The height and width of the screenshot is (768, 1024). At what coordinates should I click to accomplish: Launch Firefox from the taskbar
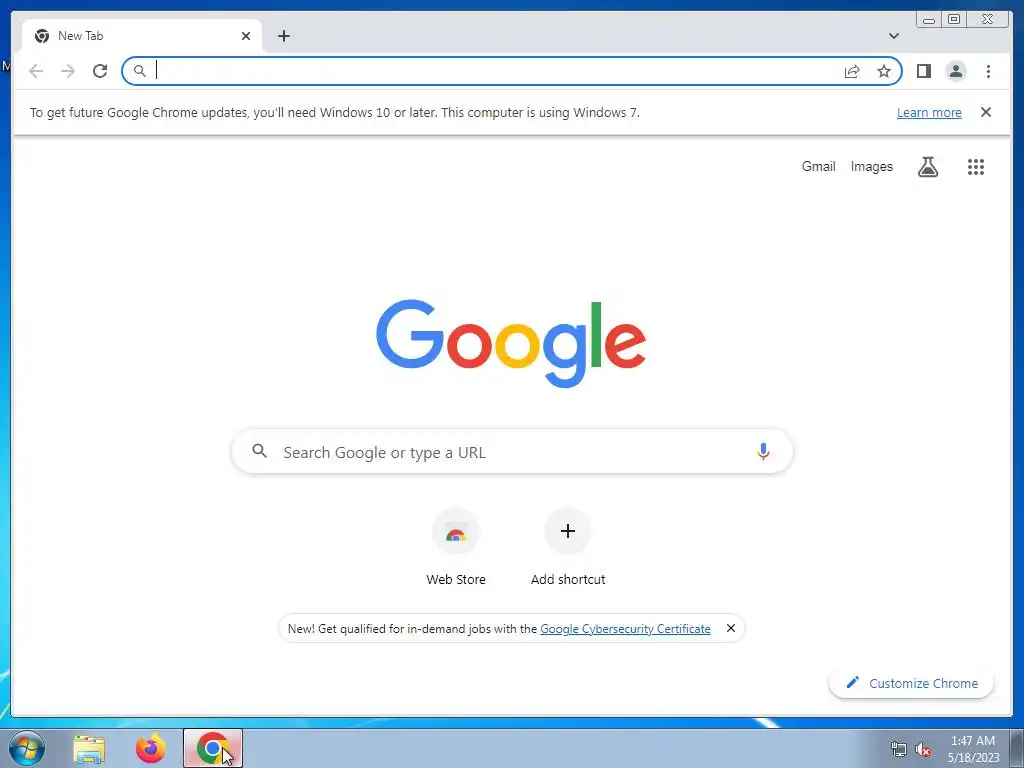pos(150,748)
